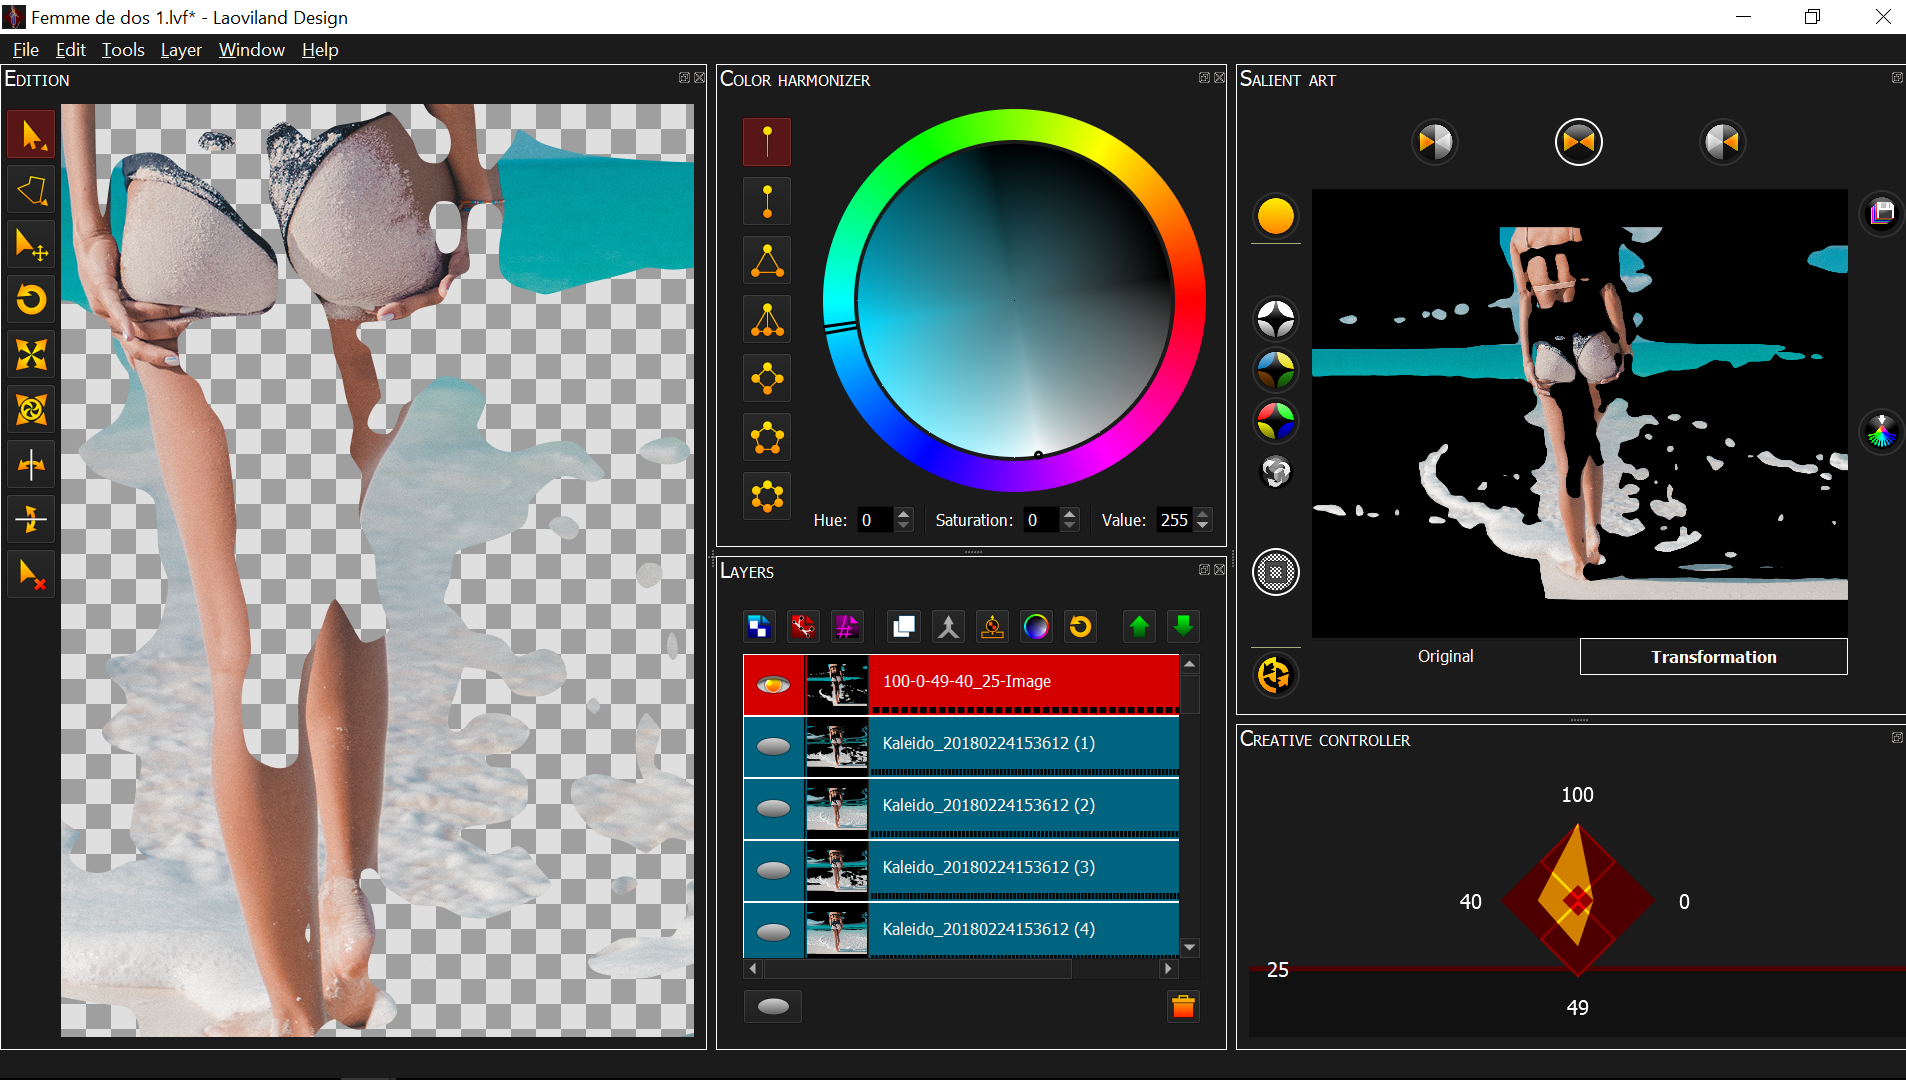Click the orange circle button in Salient Art
This screenshot has height=1080, width=1906.
(1275, 216)
